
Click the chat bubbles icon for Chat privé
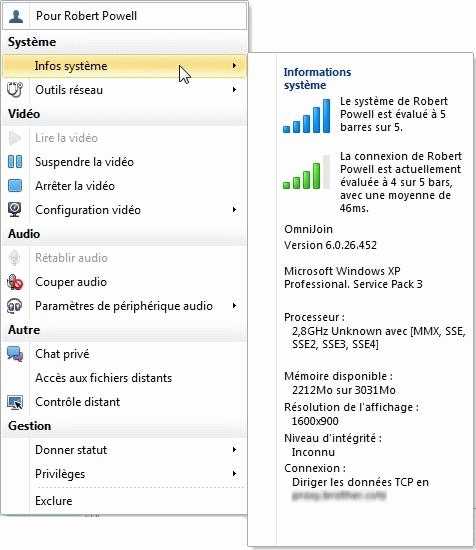pos(15,354)
